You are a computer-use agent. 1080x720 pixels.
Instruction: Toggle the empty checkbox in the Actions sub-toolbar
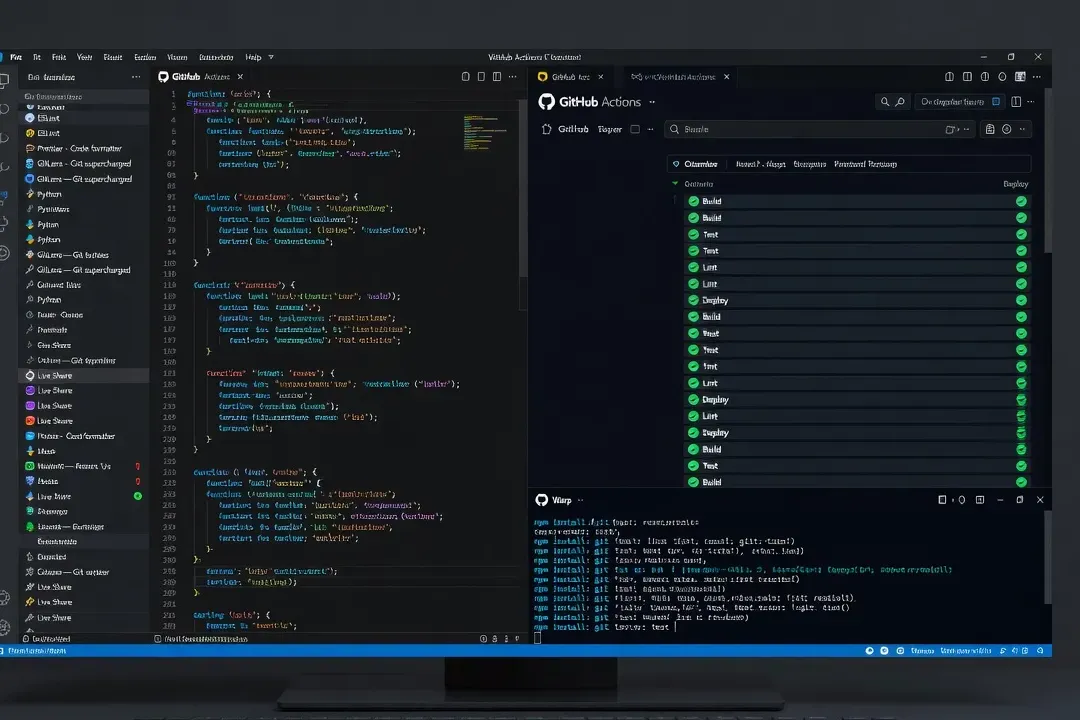[635, 129]
